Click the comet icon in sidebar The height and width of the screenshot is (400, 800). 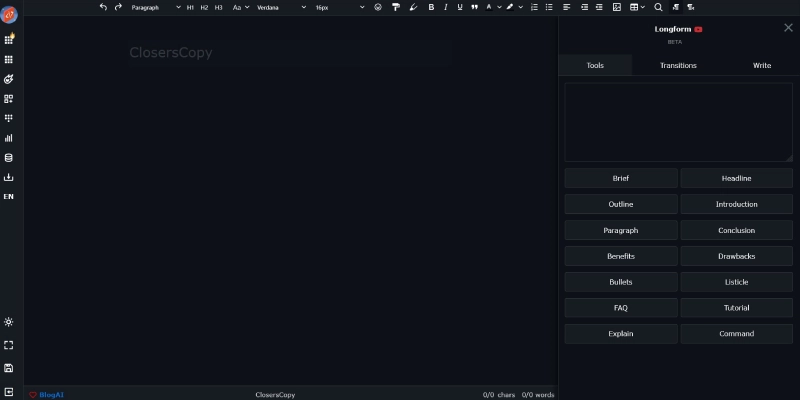click(x=9, y=79)
